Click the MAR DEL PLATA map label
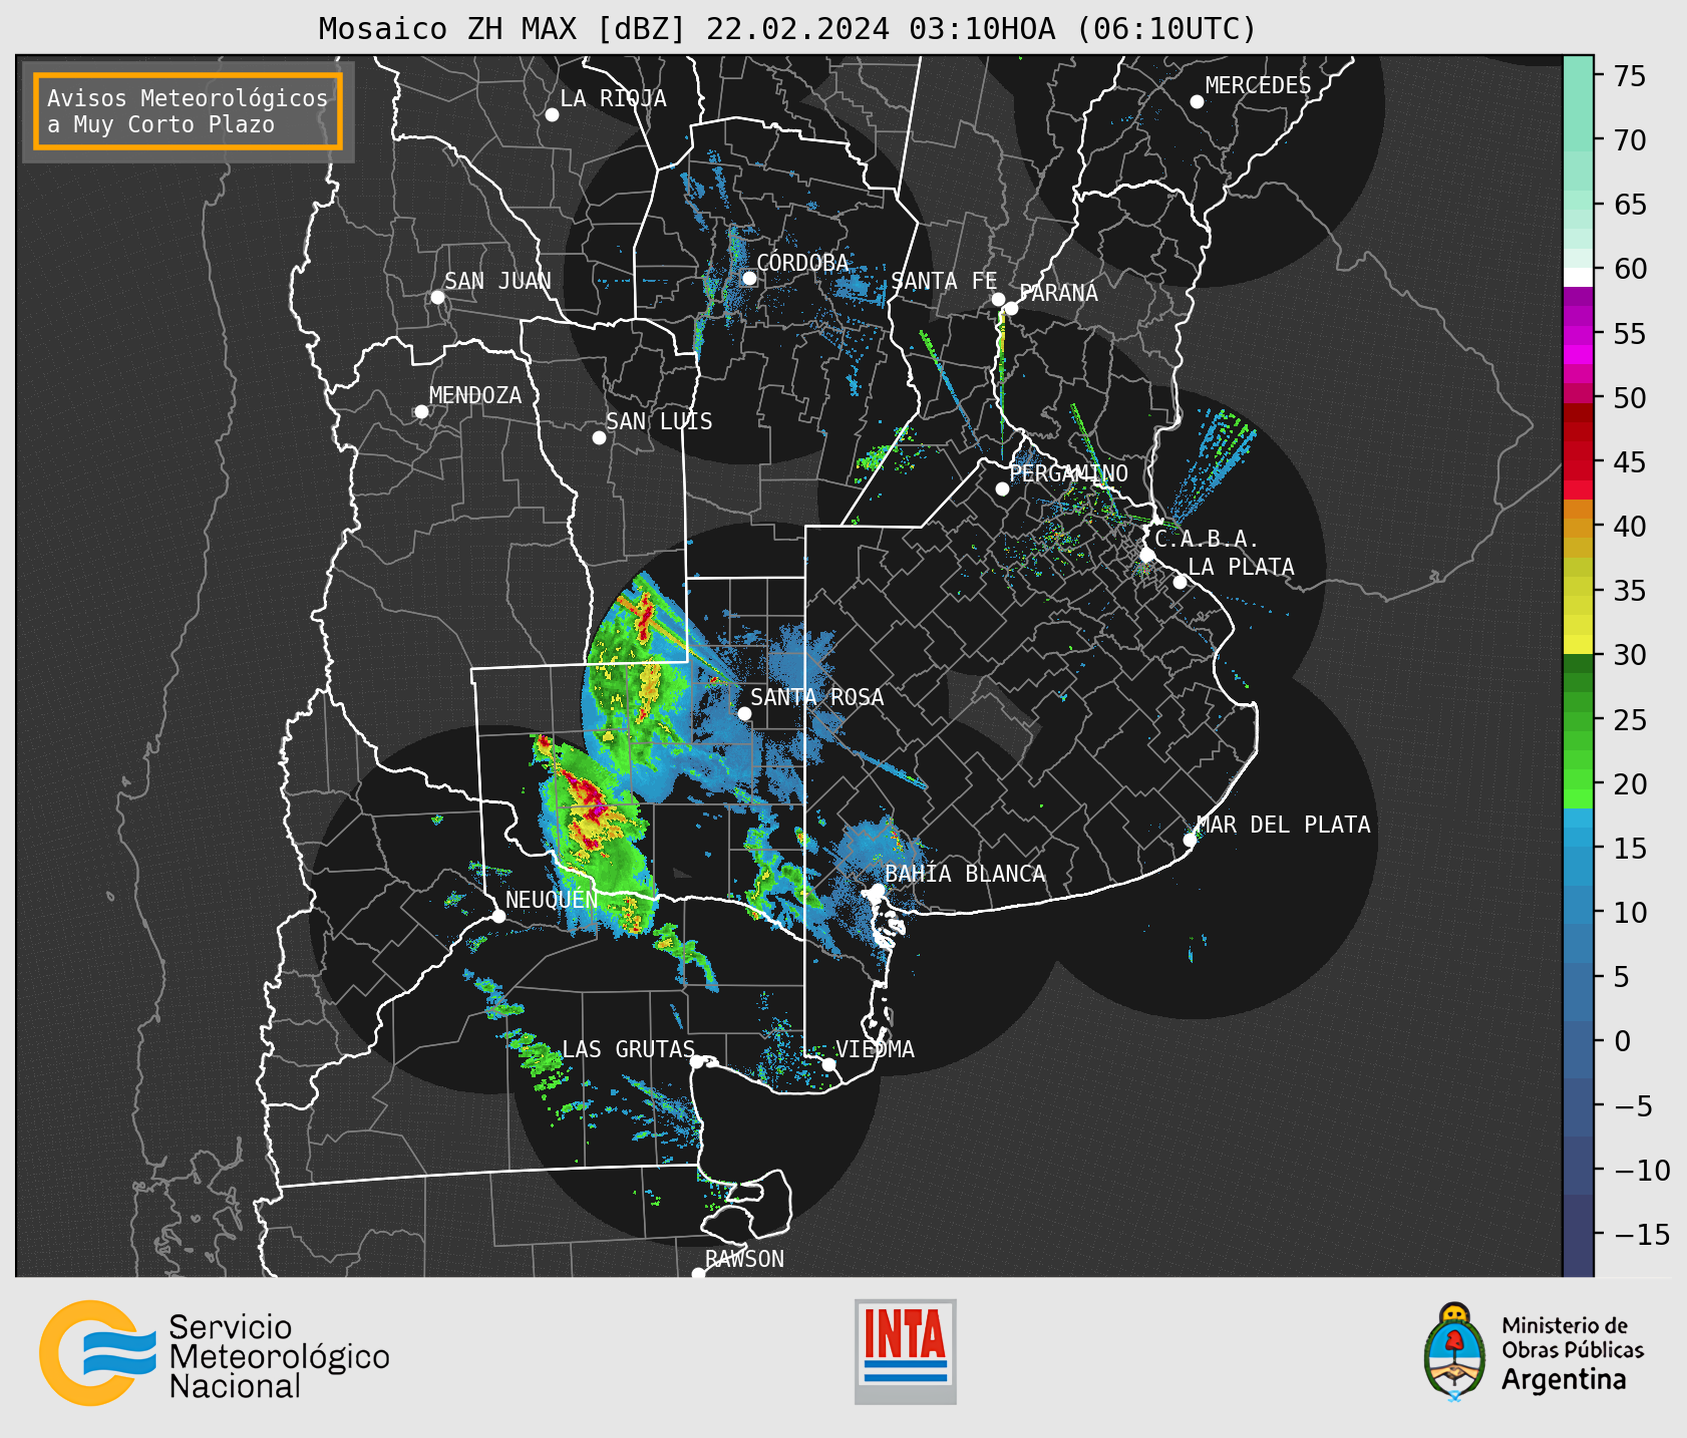 coord(1283,824)
